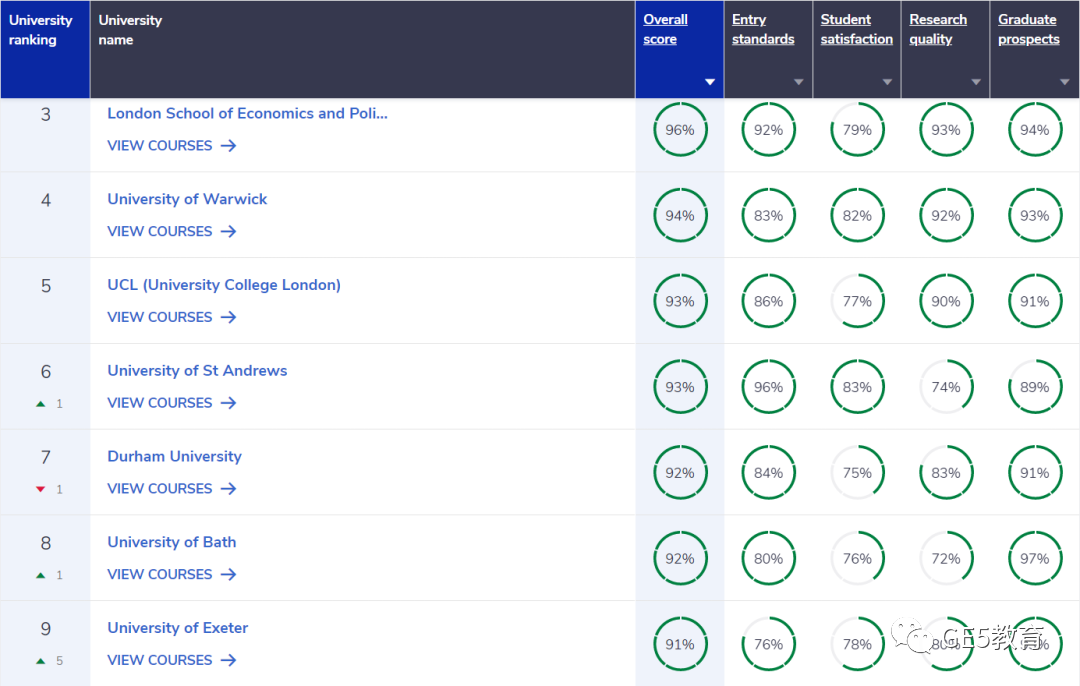The width and height of the screenshot is (1080, 686).
Task: Click green up arrow for Exeter rank
Action: click(41, 661)
